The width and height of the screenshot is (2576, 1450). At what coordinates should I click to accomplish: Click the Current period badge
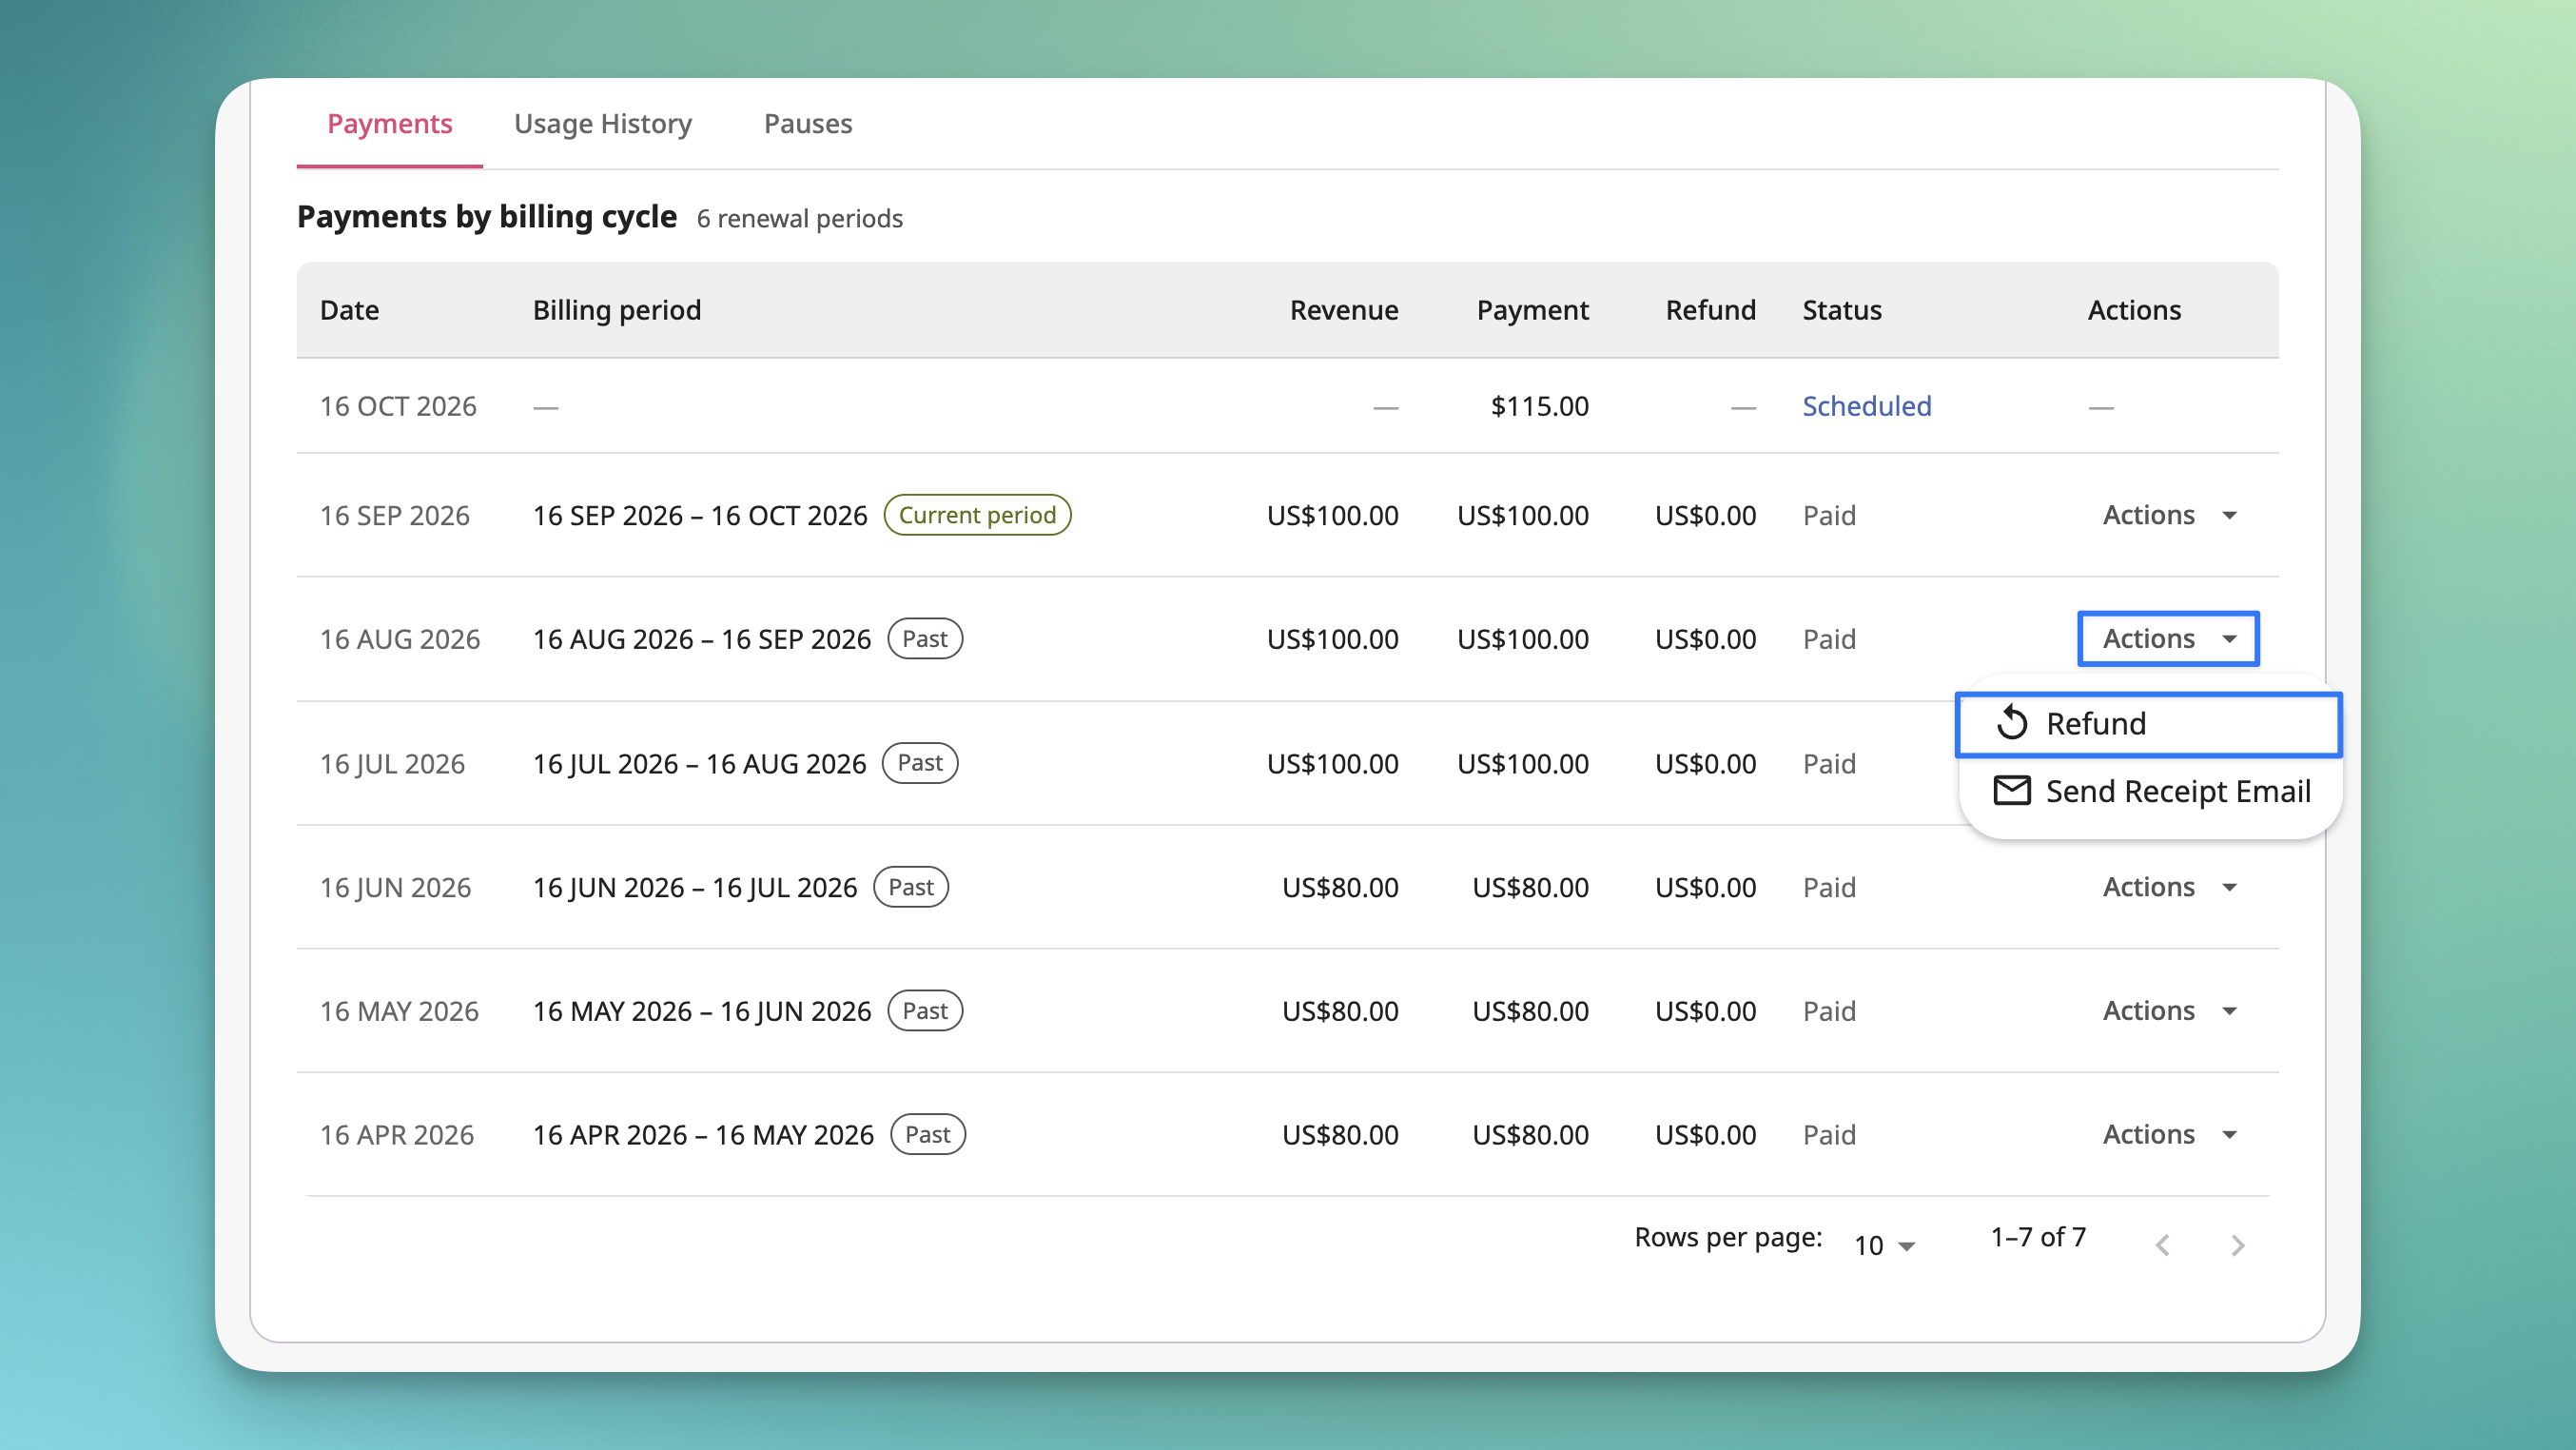[977, 515]
